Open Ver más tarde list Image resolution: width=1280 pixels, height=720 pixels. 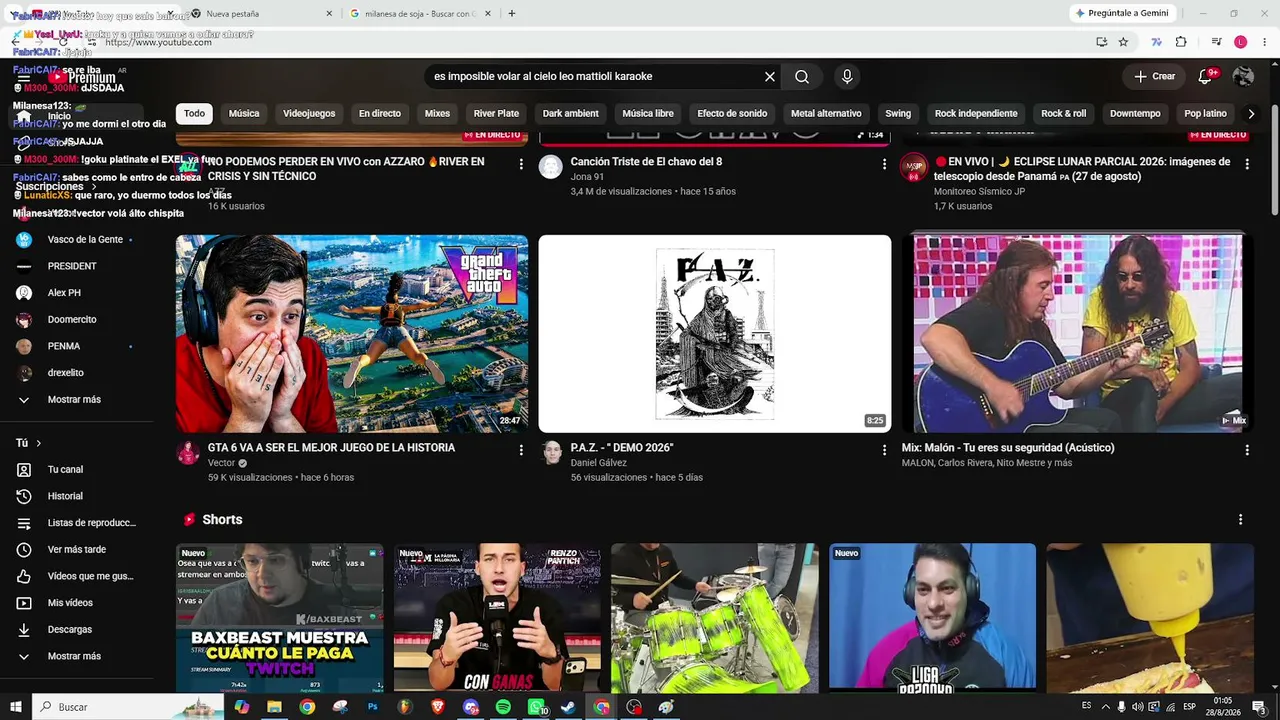(x=76, y=549)
